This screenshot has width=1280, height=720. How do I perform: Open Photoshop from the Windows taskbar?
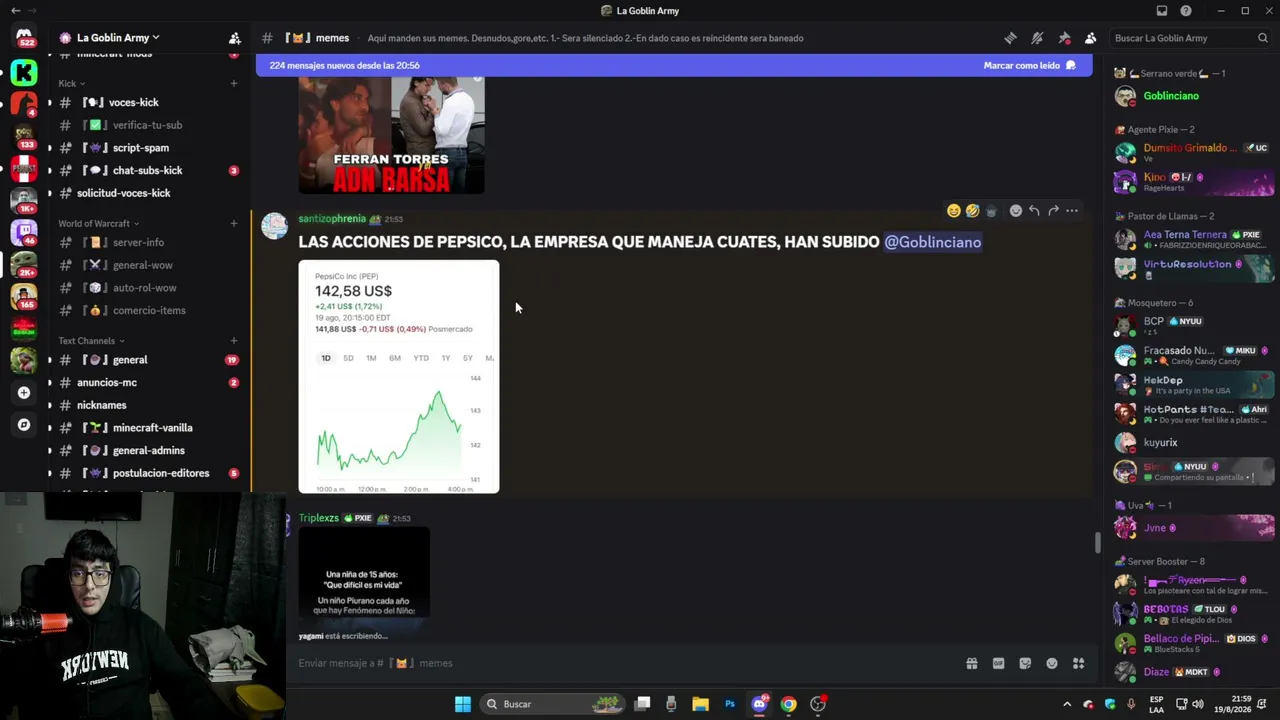click(730, 704)
